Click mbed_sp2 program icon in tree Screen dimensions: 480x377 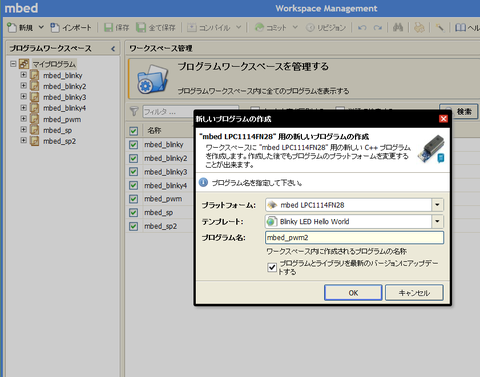(35, 141)
